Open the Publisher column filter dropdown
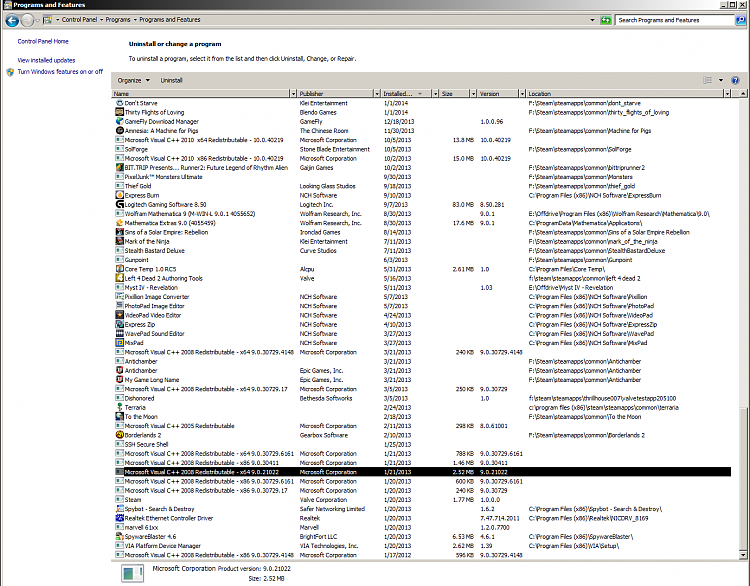Image resolution: width=750 pixels, height=586 pixels. [376, 94]
